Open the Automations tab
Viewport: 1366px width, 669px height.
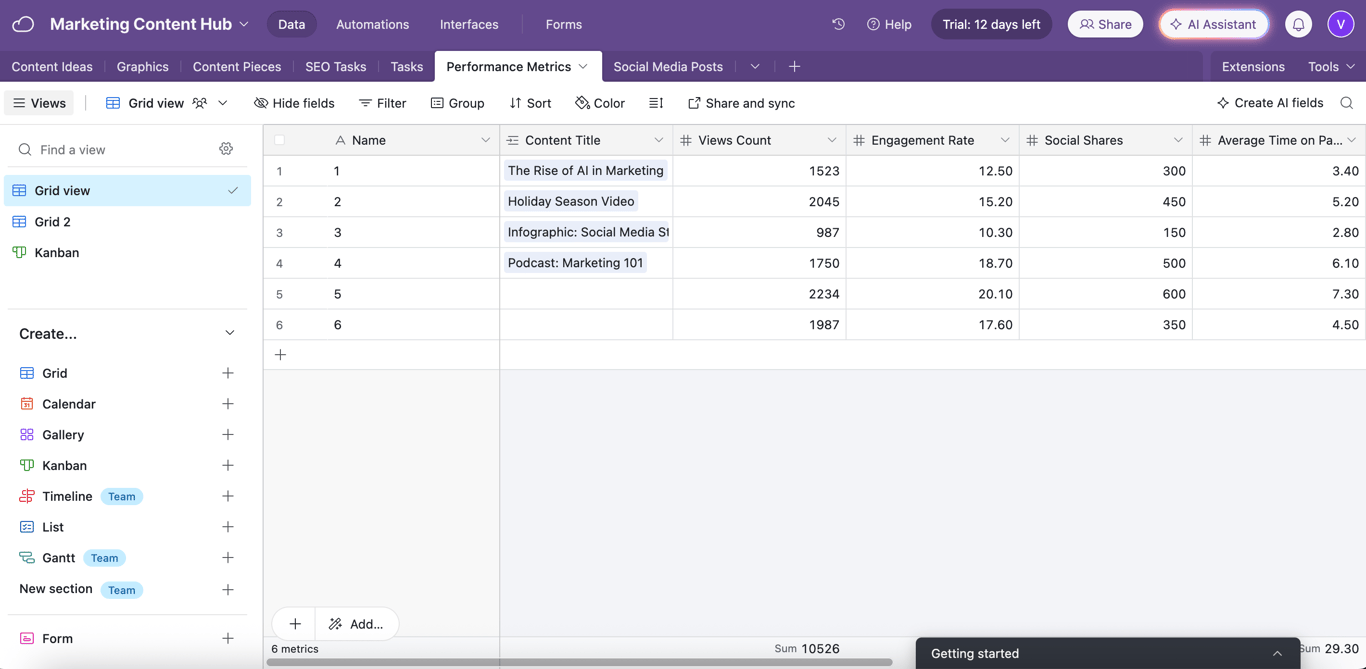[372, 24]
